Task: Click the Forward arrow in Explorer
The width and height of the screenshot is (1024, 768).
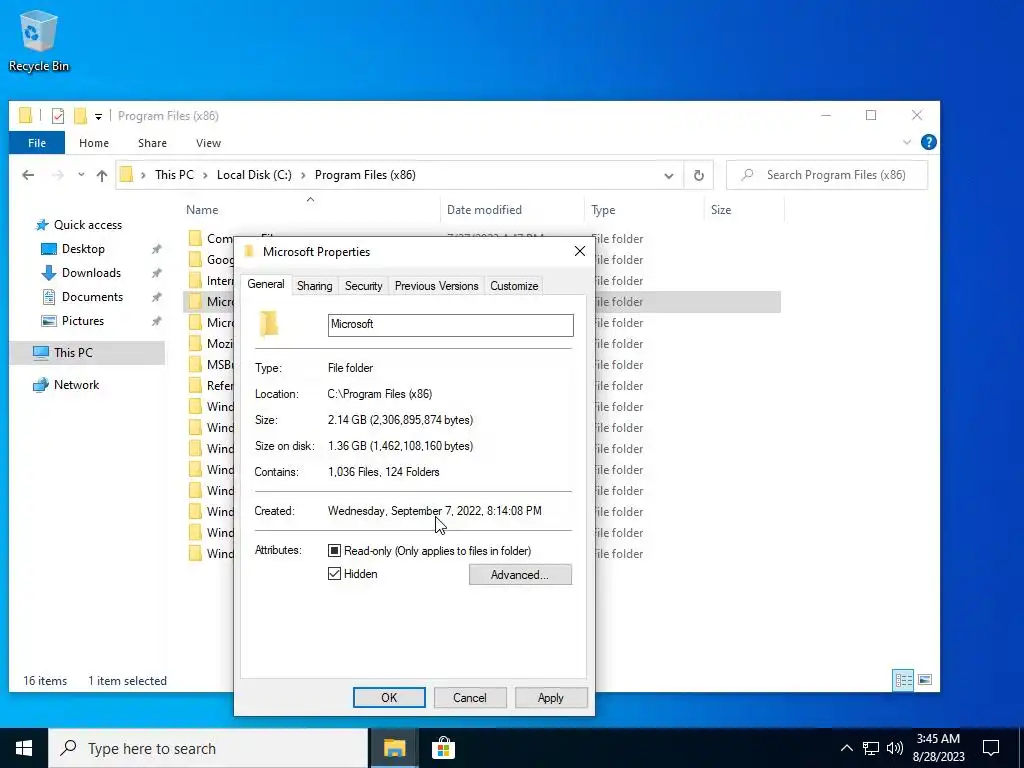Action: [x=57, y=175]
